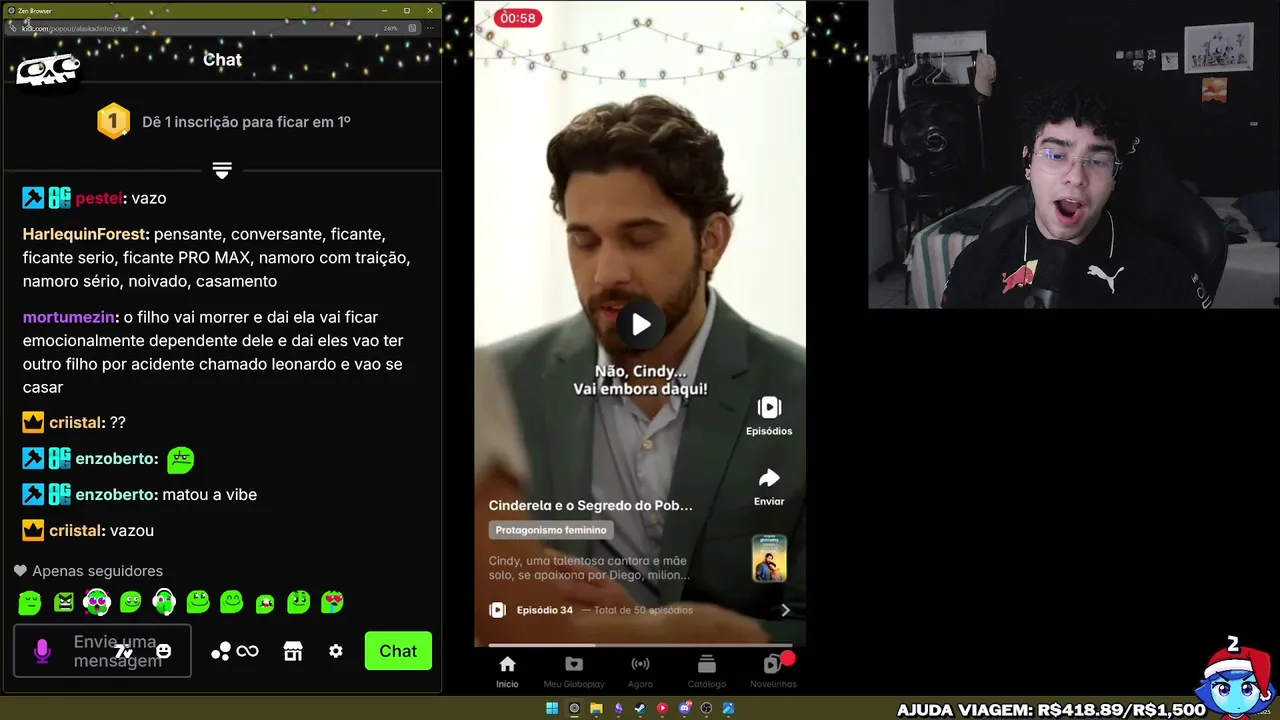Click mortumezin username in chat
The height and width of the screenshot is (720, 1280).
[x=69, y=317]
